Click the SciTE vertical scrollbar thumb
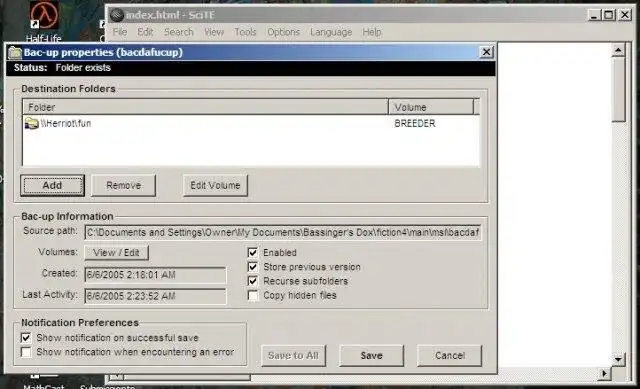Image resolution: width=640 pixels, height=389 pixels. 618,89
